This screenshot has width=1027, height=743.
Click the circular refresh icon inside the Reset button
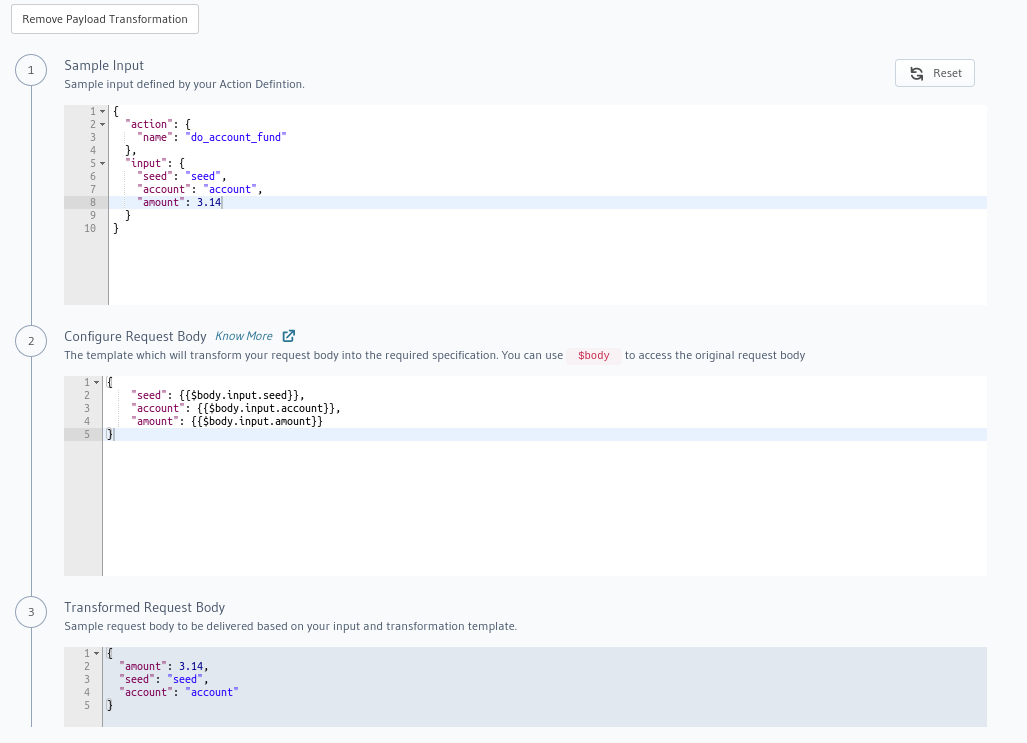[916, 72]
